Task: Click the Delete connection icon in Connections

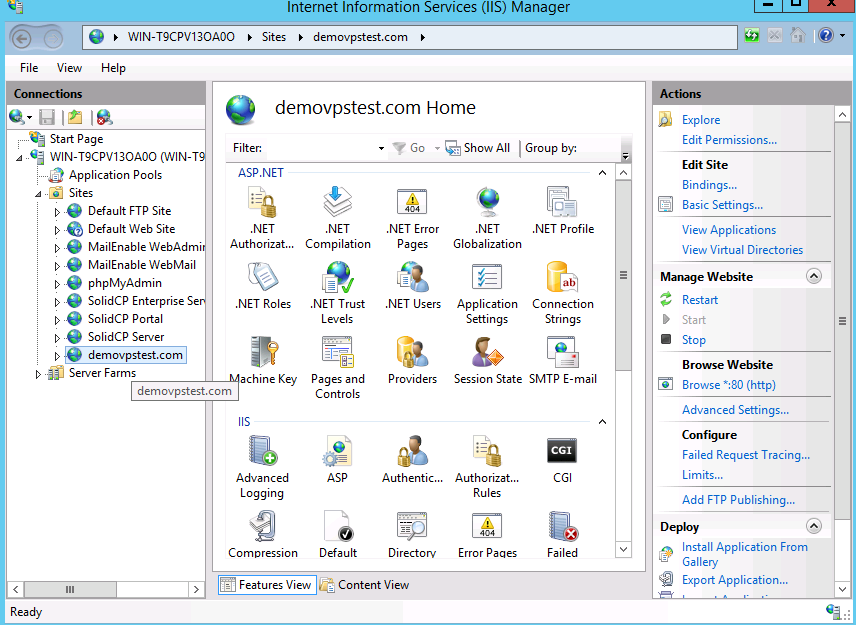Action: coord(104,117)
